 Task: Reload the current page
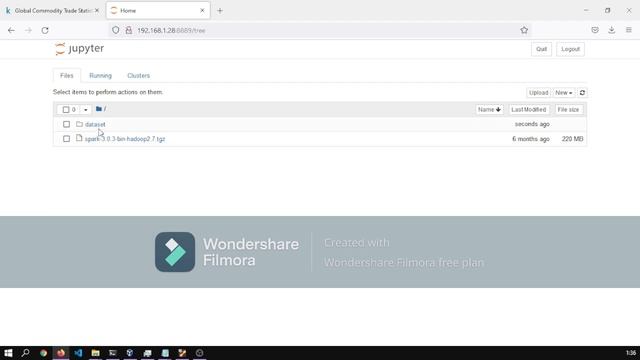click(45, 30)
